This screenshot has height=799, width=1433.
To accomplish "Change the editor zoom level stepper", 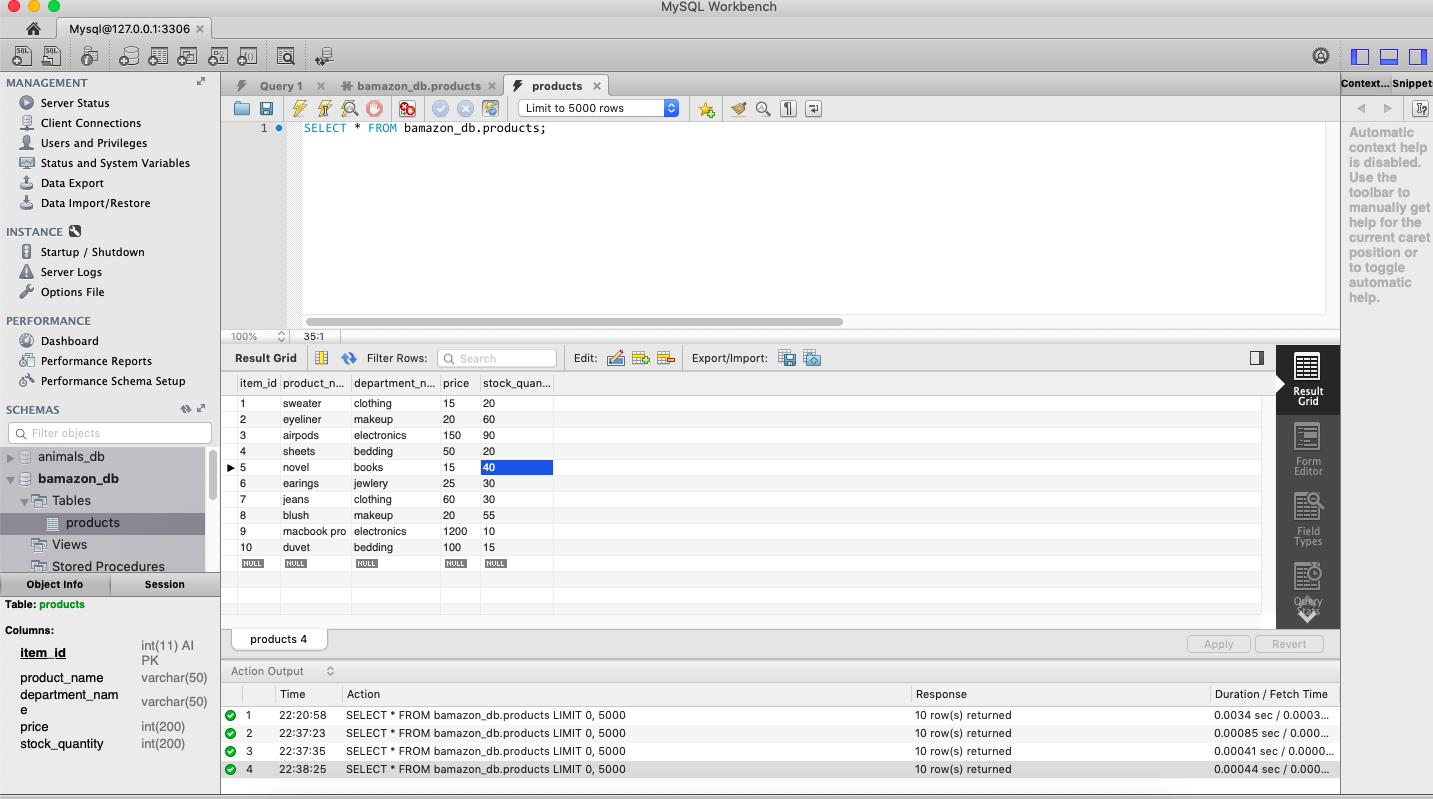I will click(281, 337).
